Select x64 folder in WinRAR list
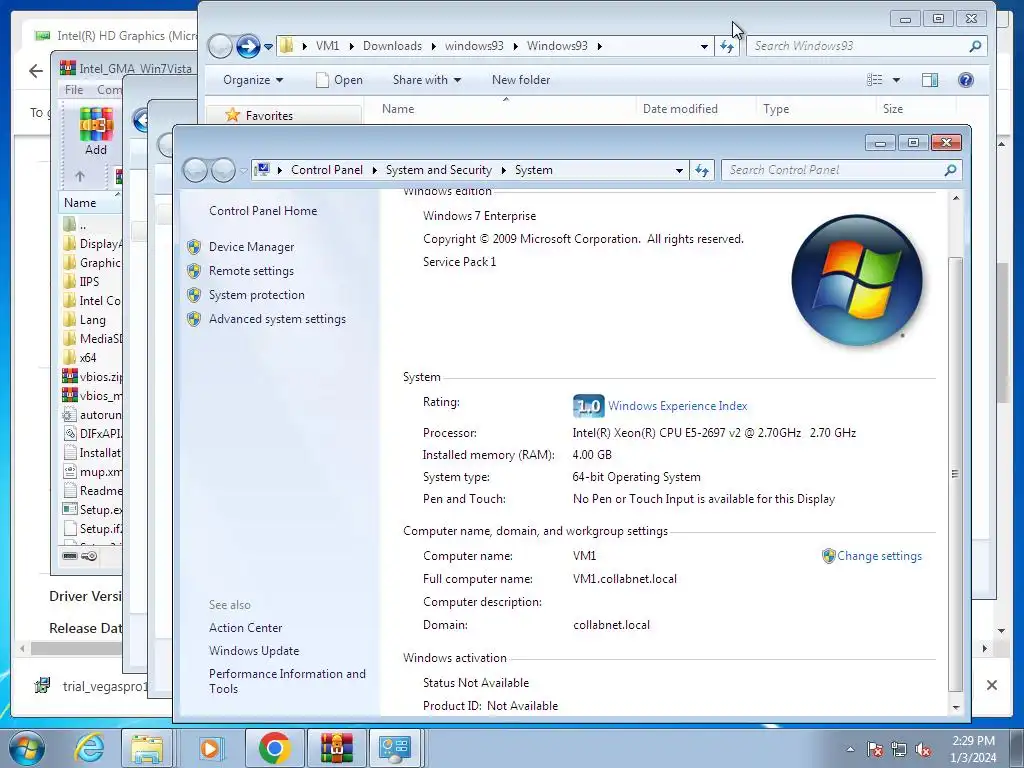 88,358
